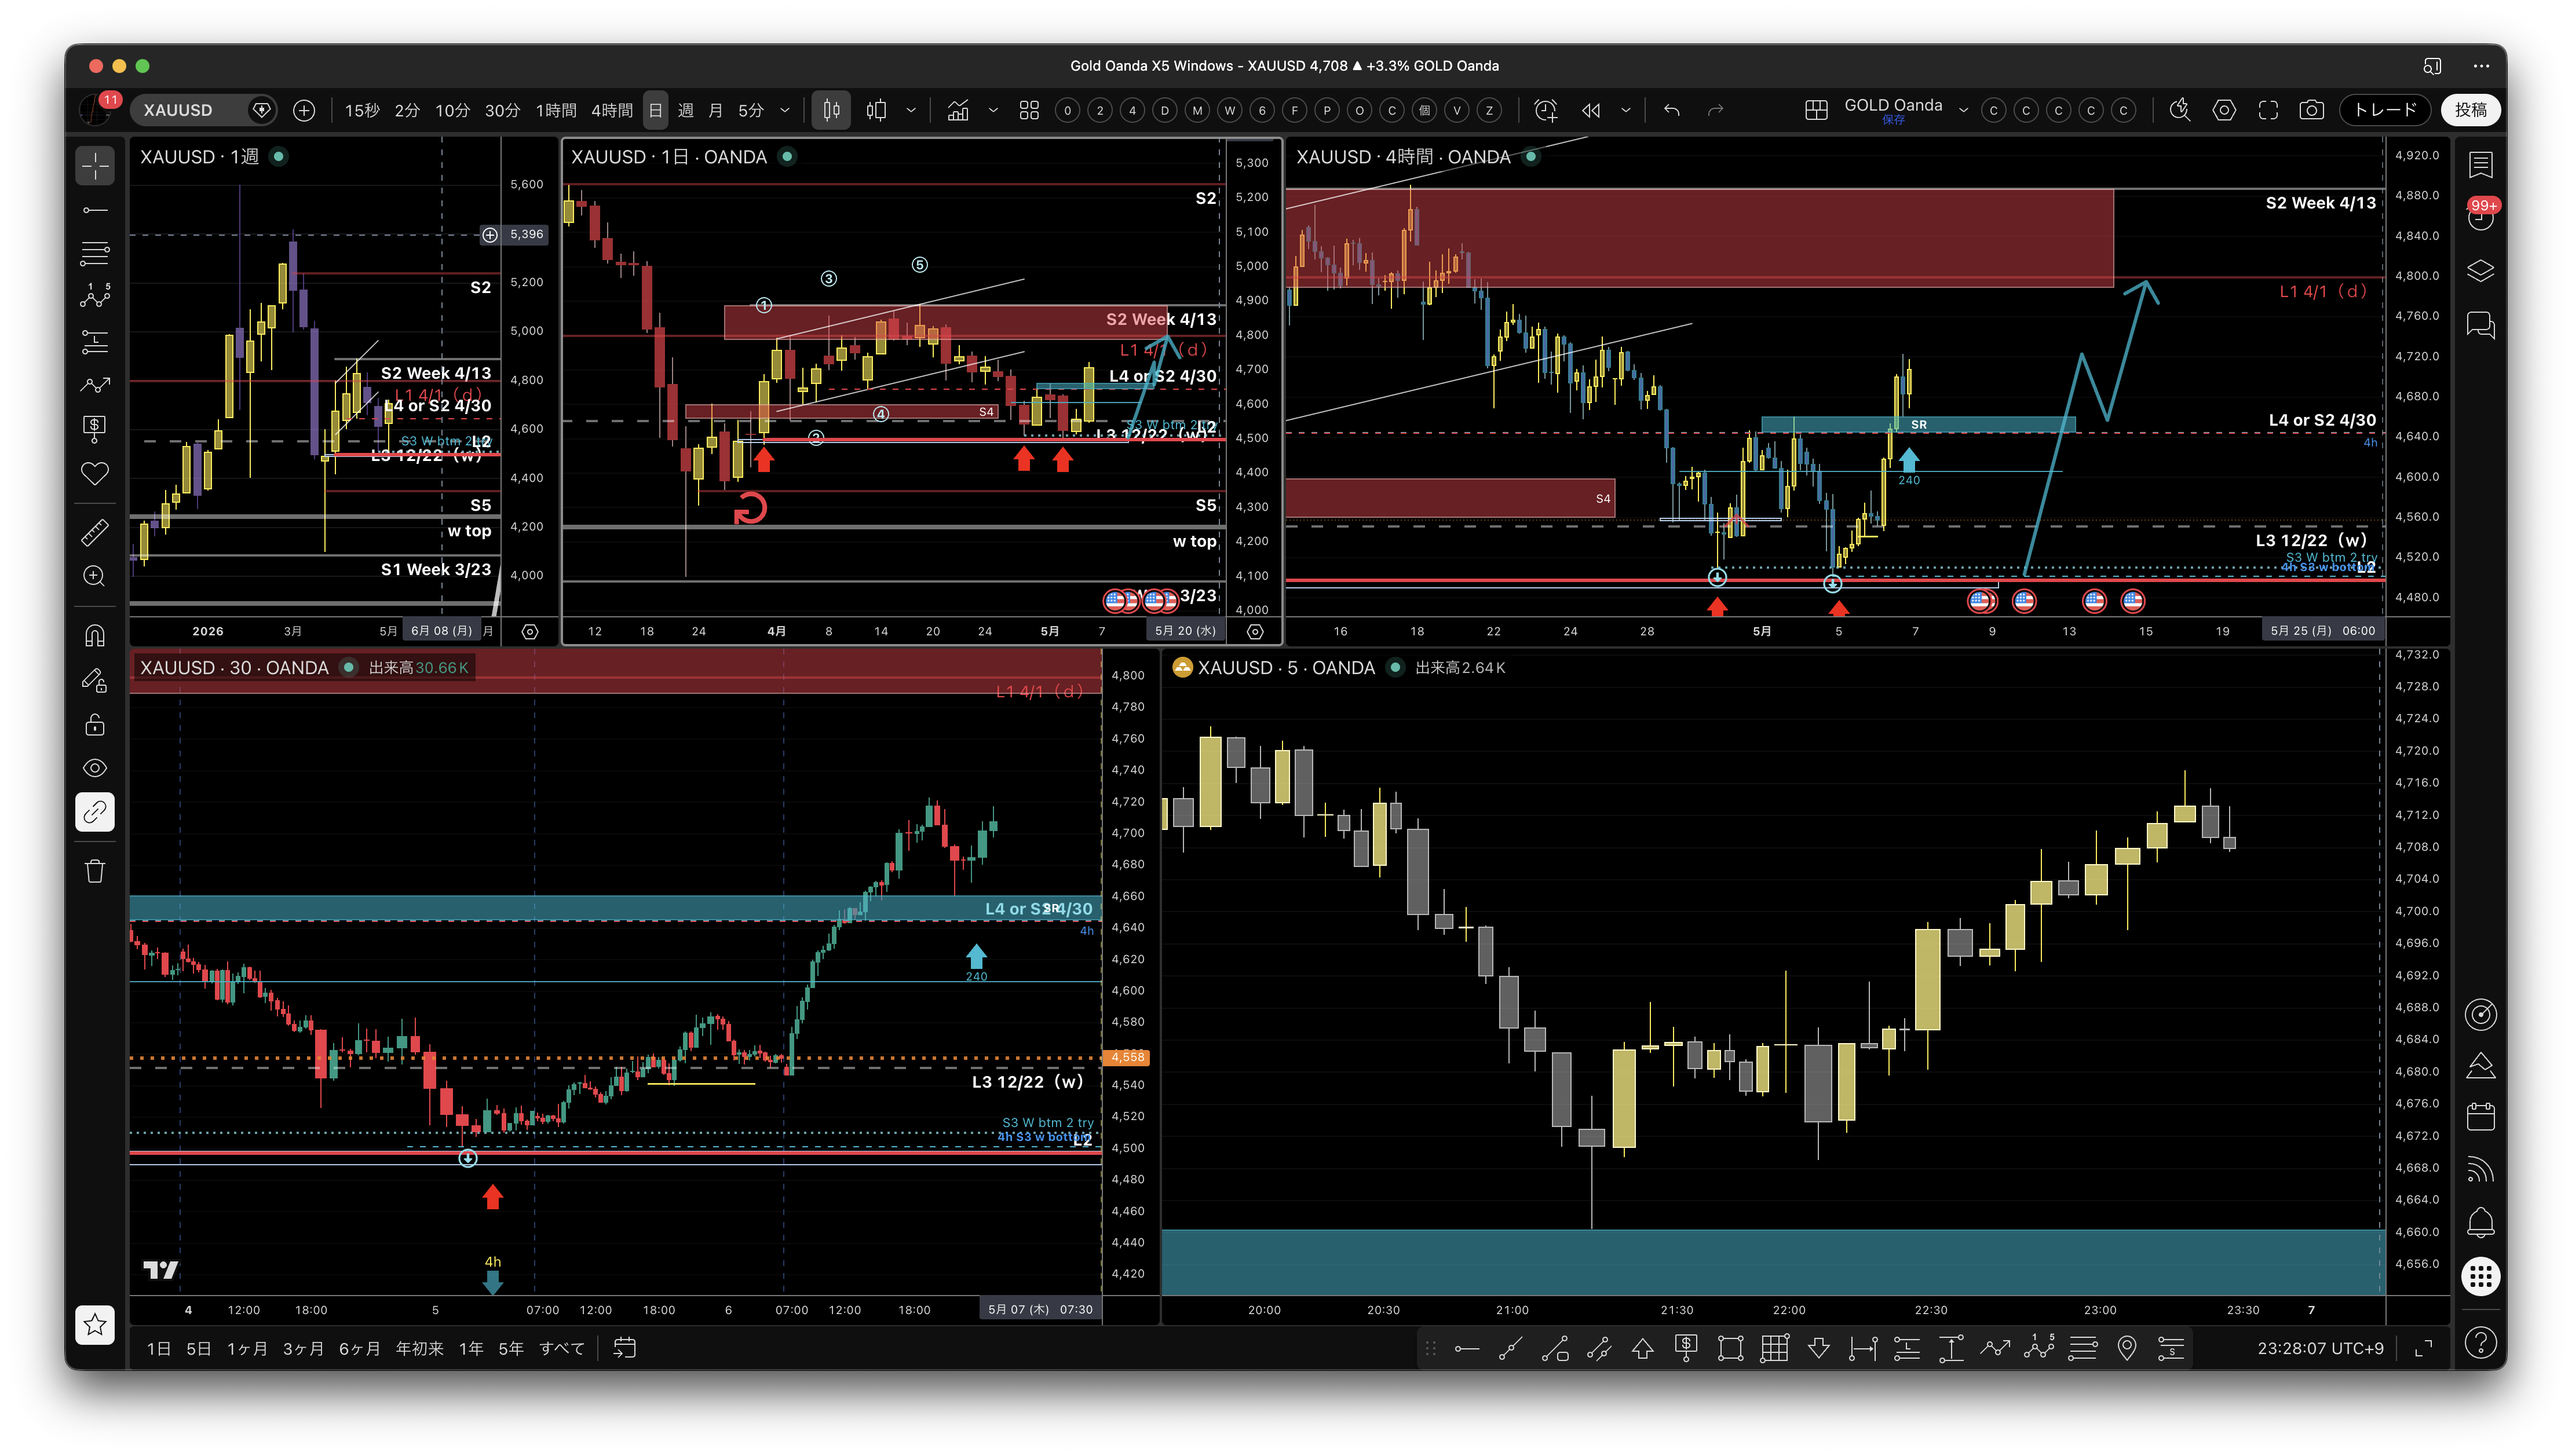Open the chat bubbles icon in right sidebar
This screenshot has width=2572, height=1456.
pyautogui.click(x=2481, y=325)
